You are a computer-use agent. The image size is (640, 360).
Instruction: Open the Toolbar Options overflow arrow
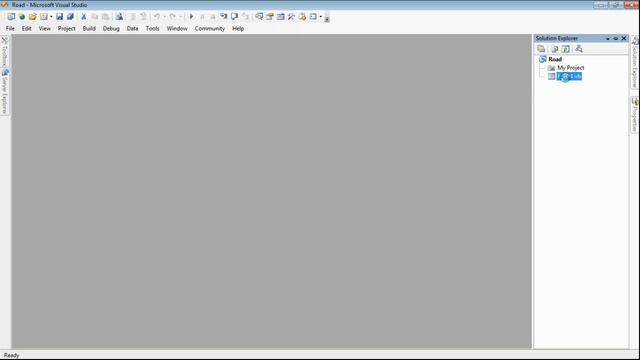point(327,18)
